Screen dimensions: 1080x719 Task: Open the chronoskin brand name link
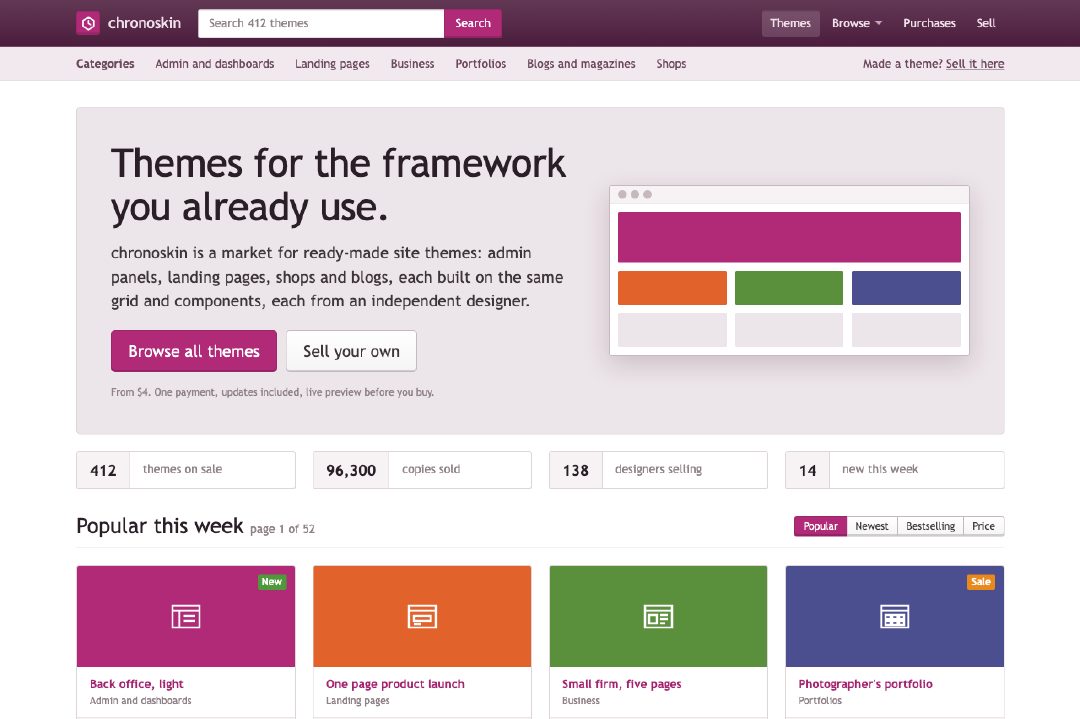(144, 23)
